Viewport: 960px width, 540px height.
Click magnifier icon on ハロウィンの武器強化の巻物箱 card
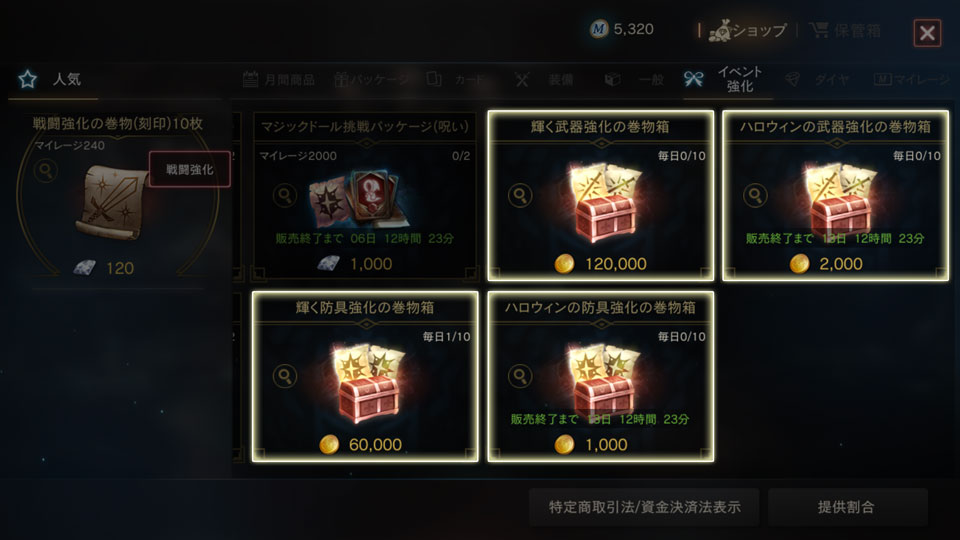click(x=755, y=195)
